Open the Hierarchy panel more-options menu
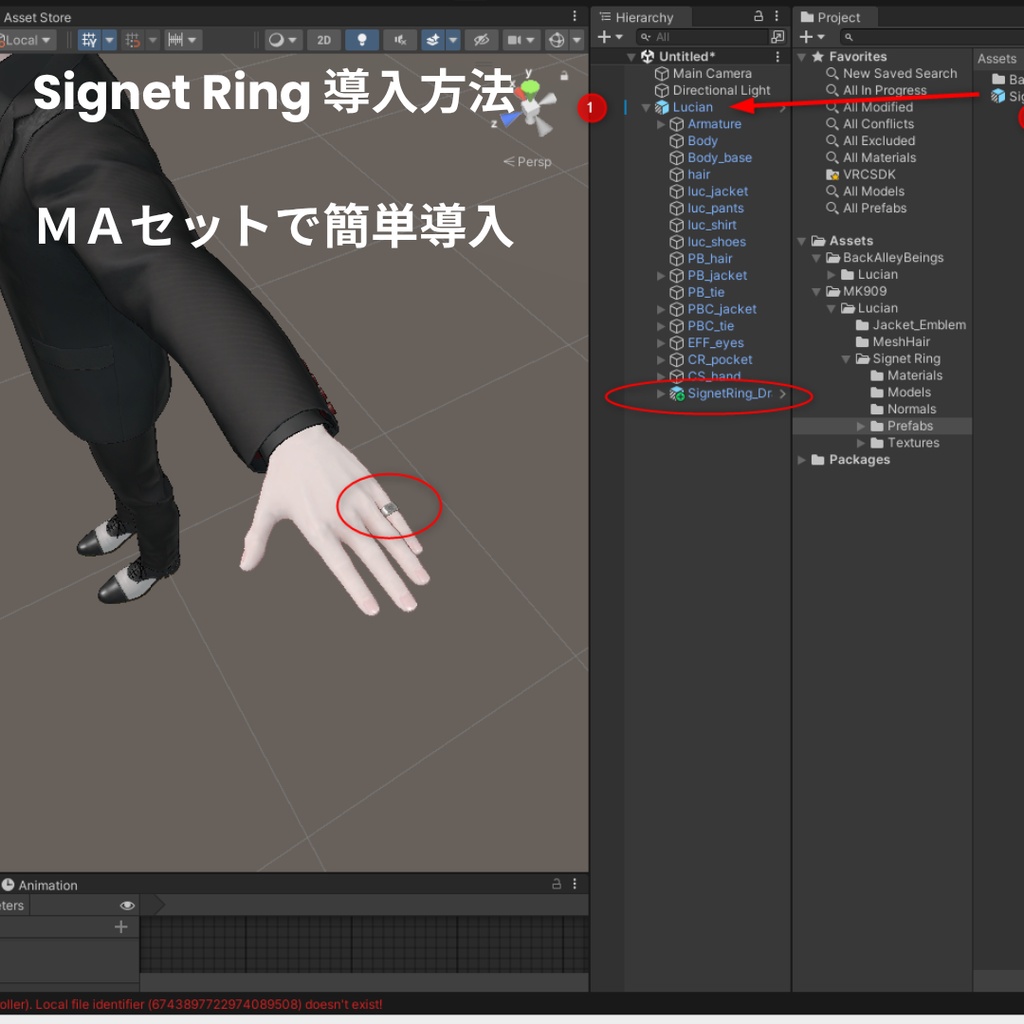 point(776,16)
